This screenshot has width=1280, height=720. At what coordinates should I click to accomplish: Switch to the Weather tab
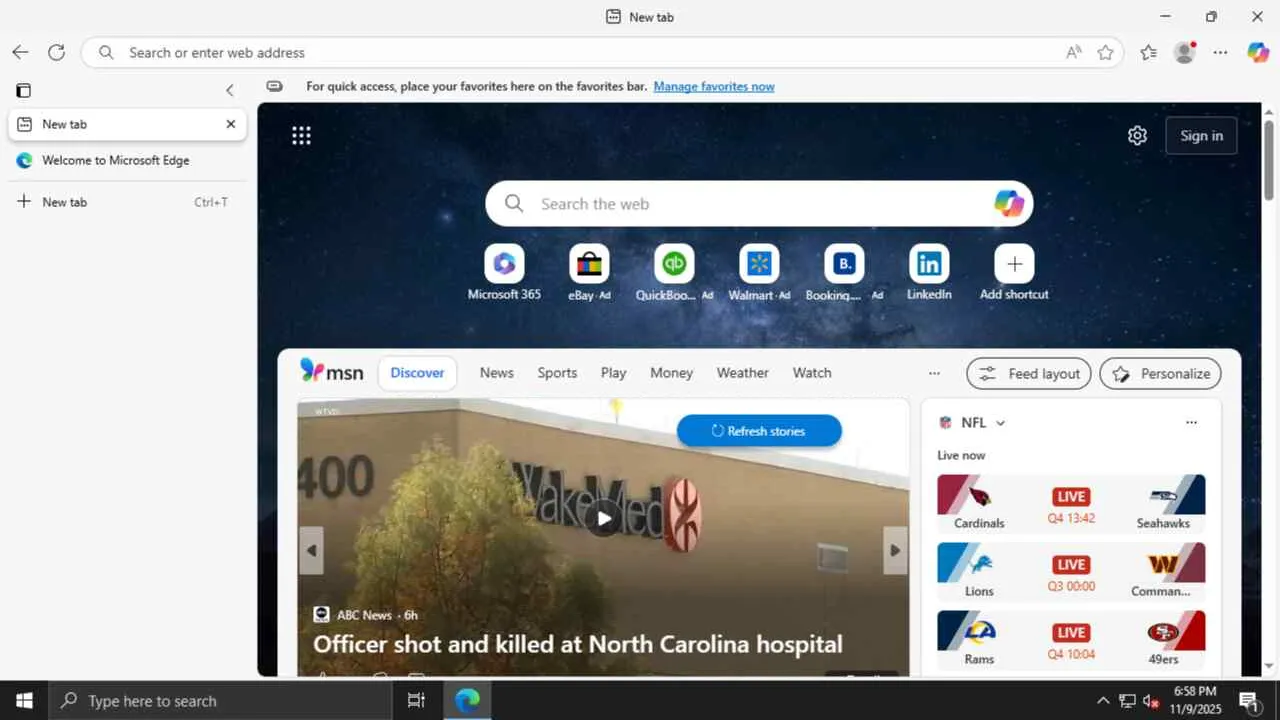743,373
